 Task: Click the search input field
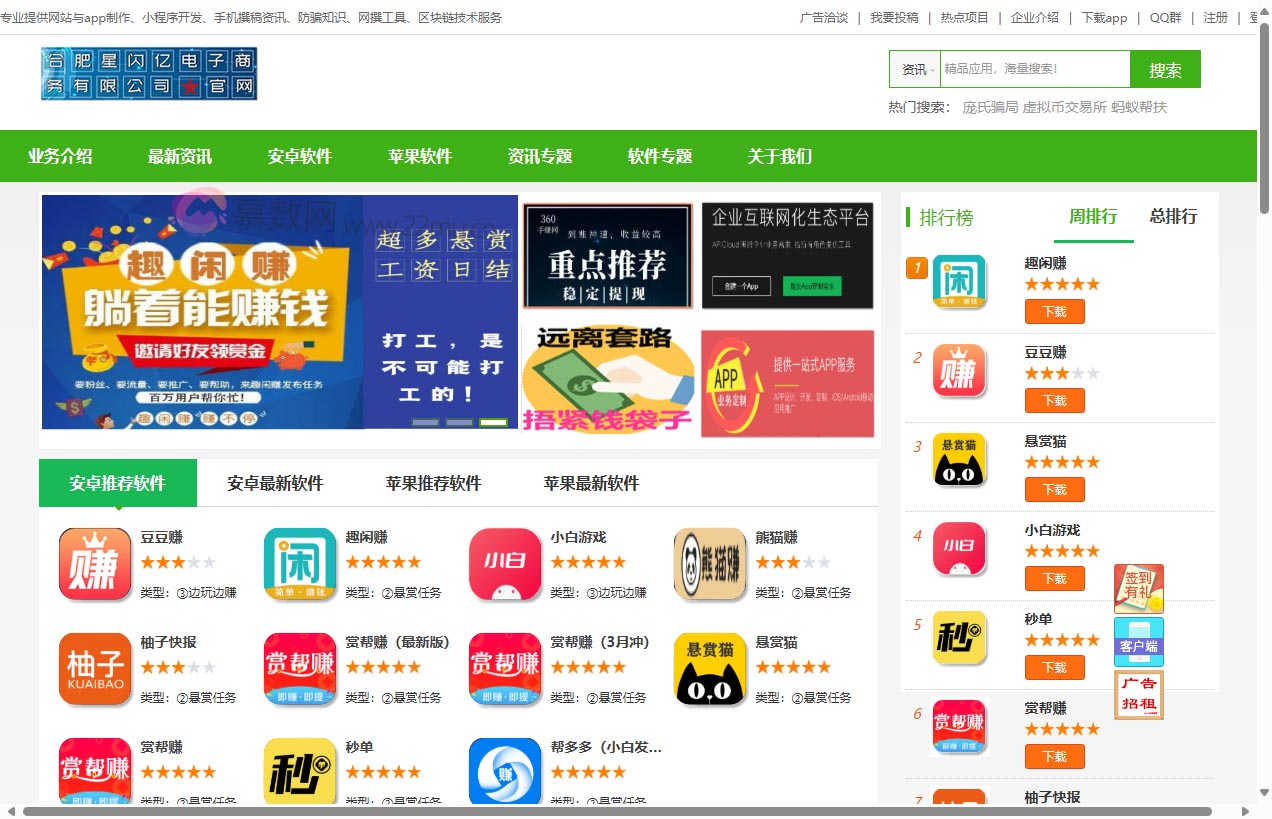point(1034,70)
